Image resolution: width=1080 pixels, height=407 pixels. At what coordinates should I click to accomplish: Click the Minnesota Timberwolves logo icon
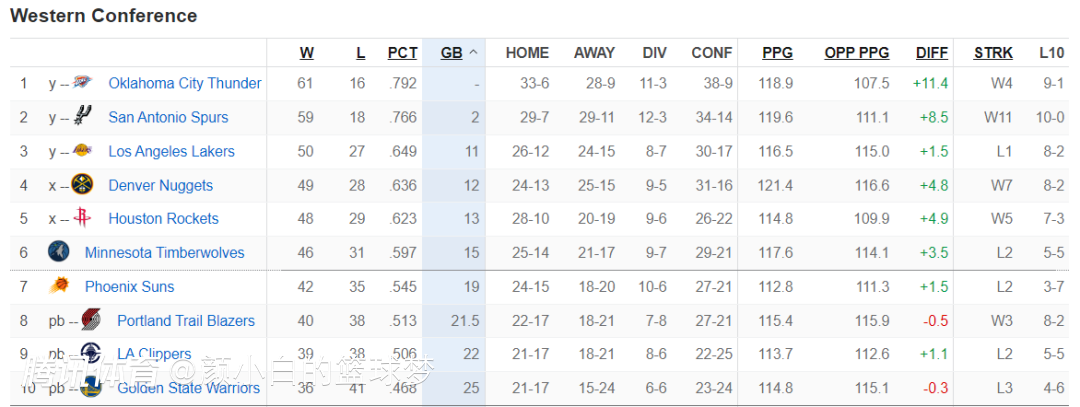pos(59,252)
